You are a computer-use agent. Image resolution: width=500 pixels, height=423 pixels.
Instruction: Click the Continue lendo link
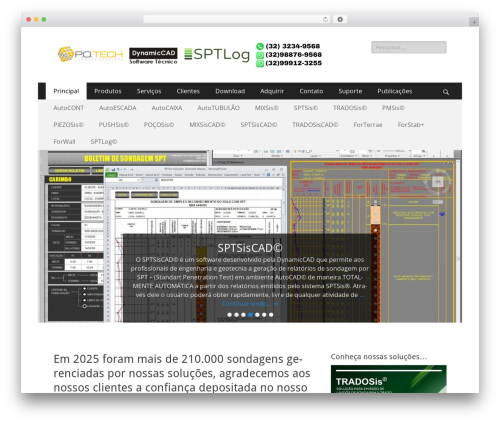(x=250, y=304)
